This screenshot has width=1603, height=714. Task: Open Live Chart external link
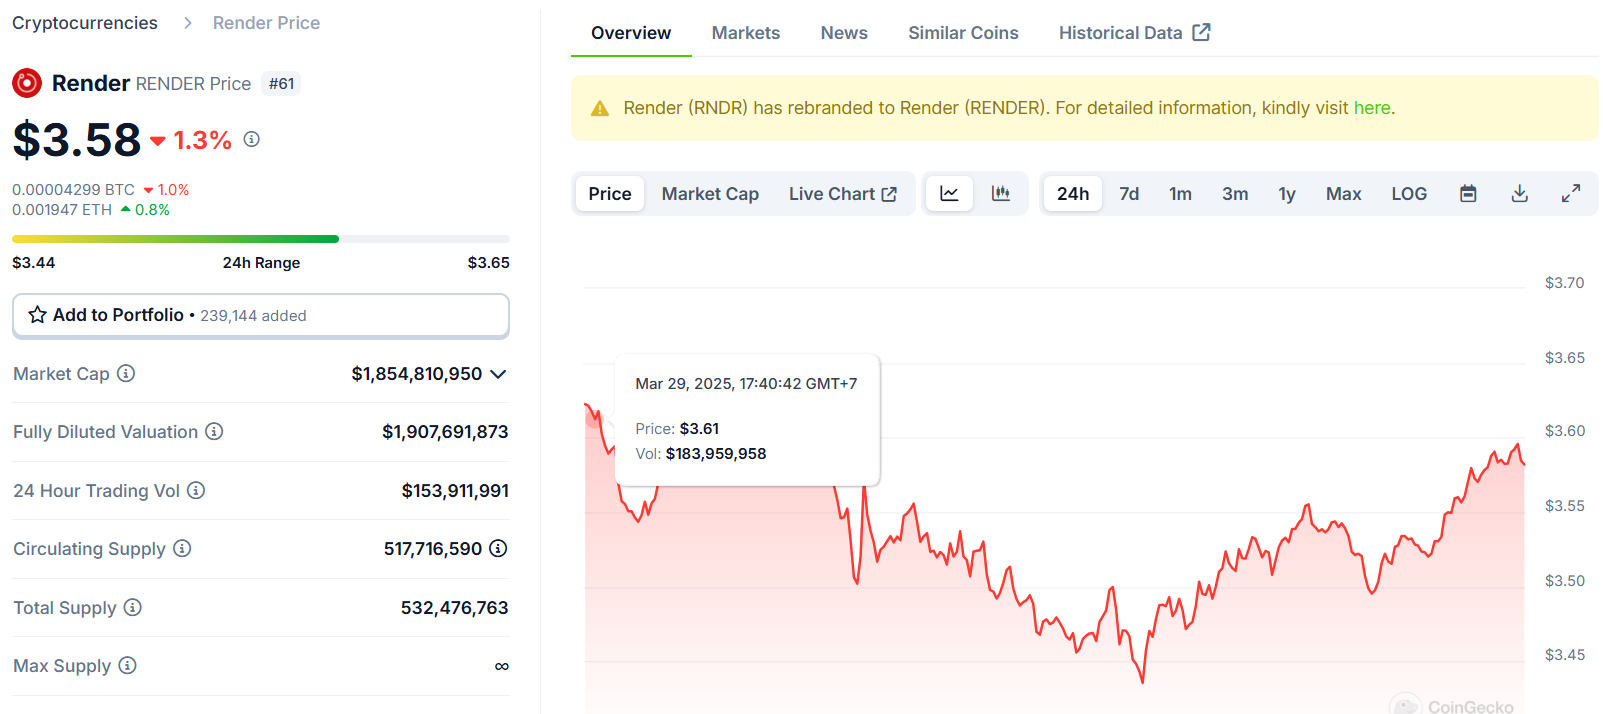[x=843, y=194]
